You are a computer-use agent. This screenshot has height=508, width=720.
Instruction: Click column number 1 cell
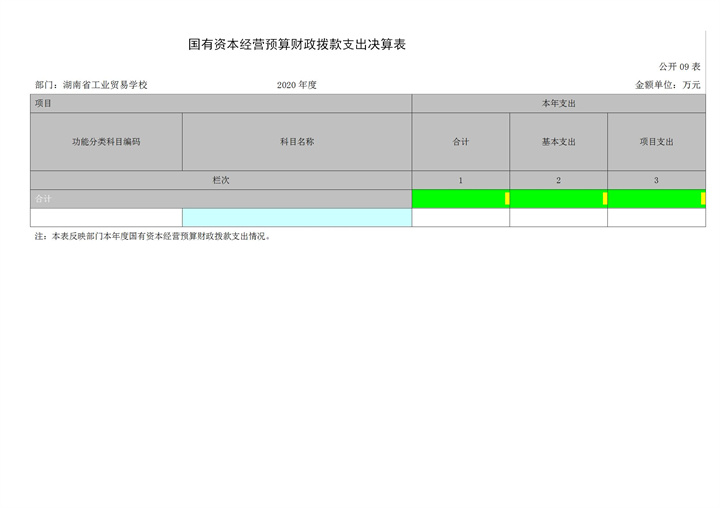pos(461,181)
